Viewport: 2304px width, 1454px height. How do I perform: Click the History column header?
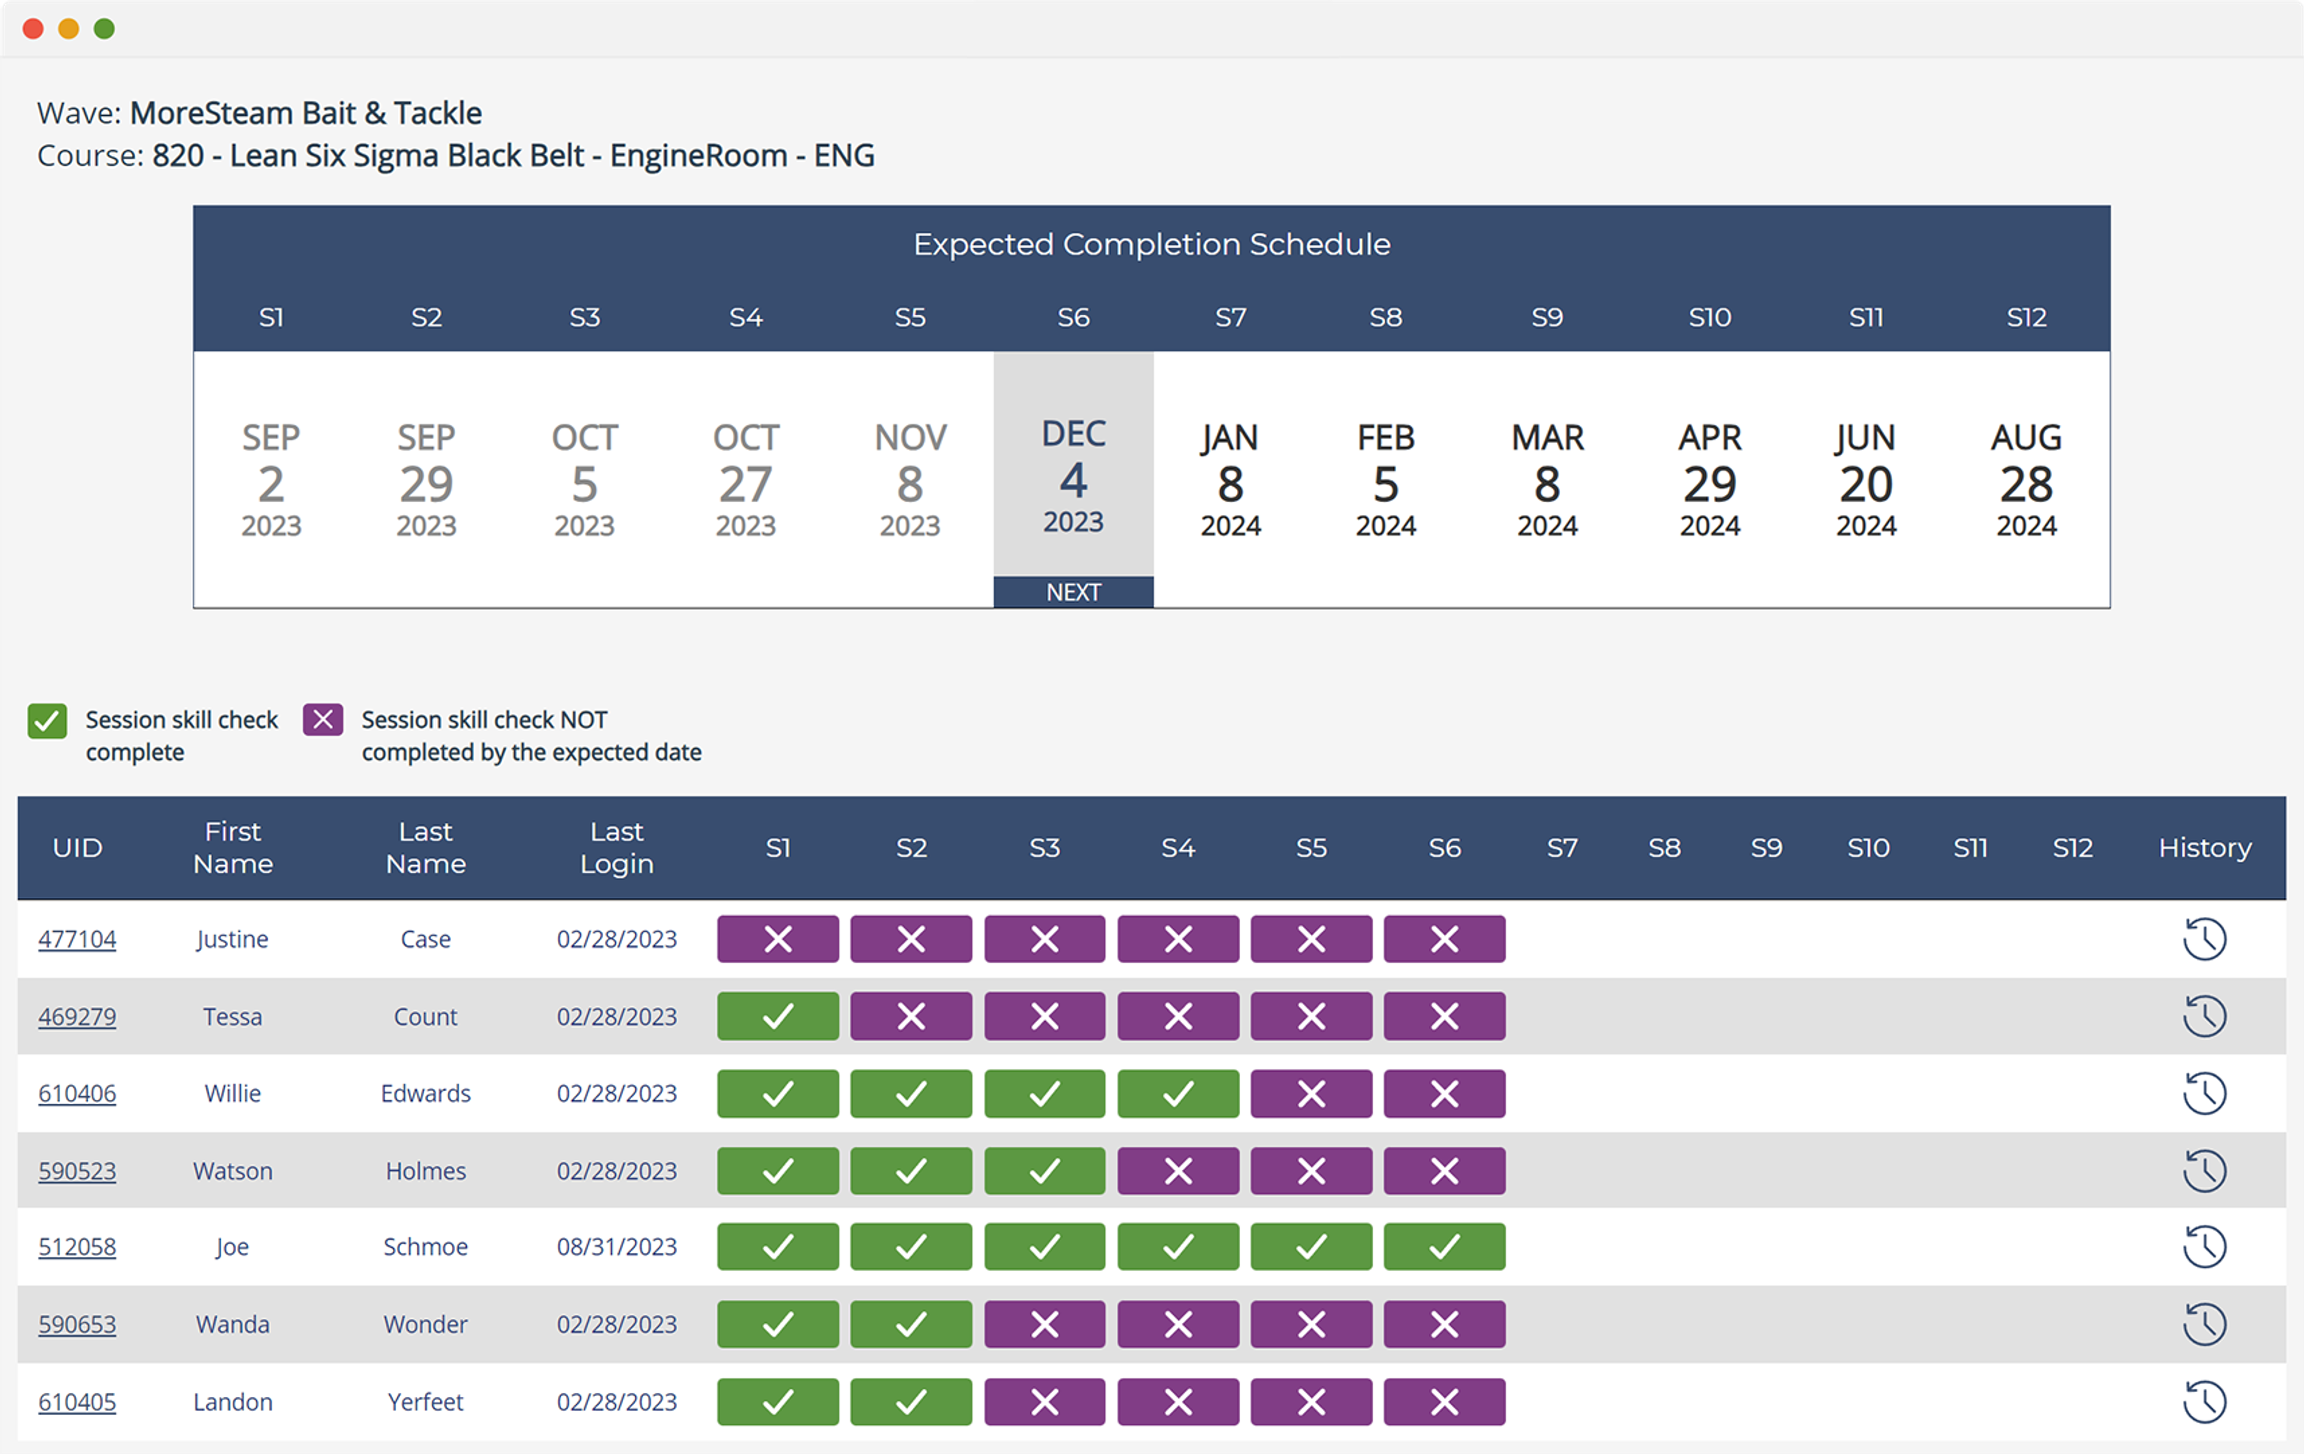point(2204,847)
